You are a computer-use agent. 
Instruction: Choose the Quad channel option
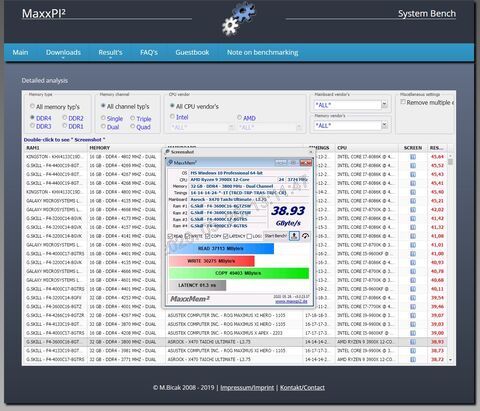tap(133, 127)
